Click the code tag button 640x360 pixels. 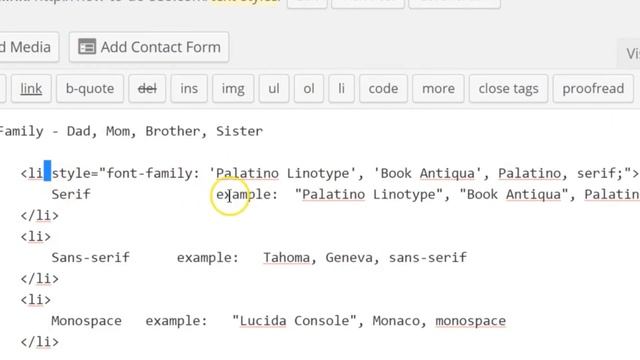click(383, 89)
